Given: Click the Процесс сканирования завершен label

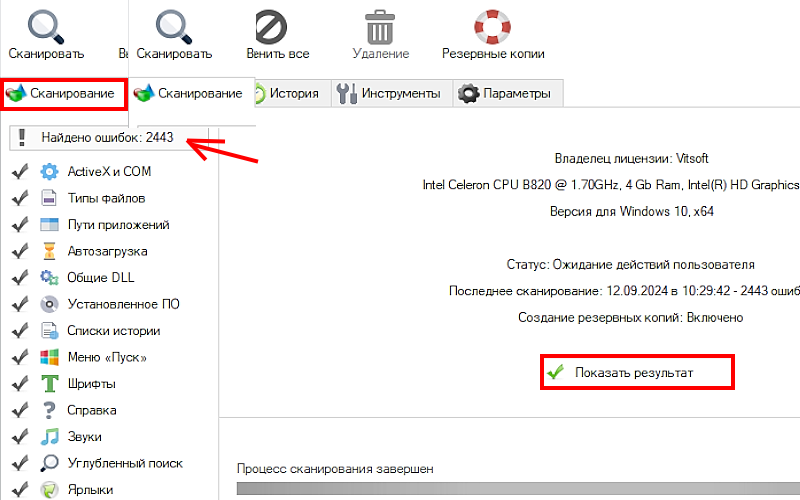Looking at the screenshot, I should click(x=335, y=468).
